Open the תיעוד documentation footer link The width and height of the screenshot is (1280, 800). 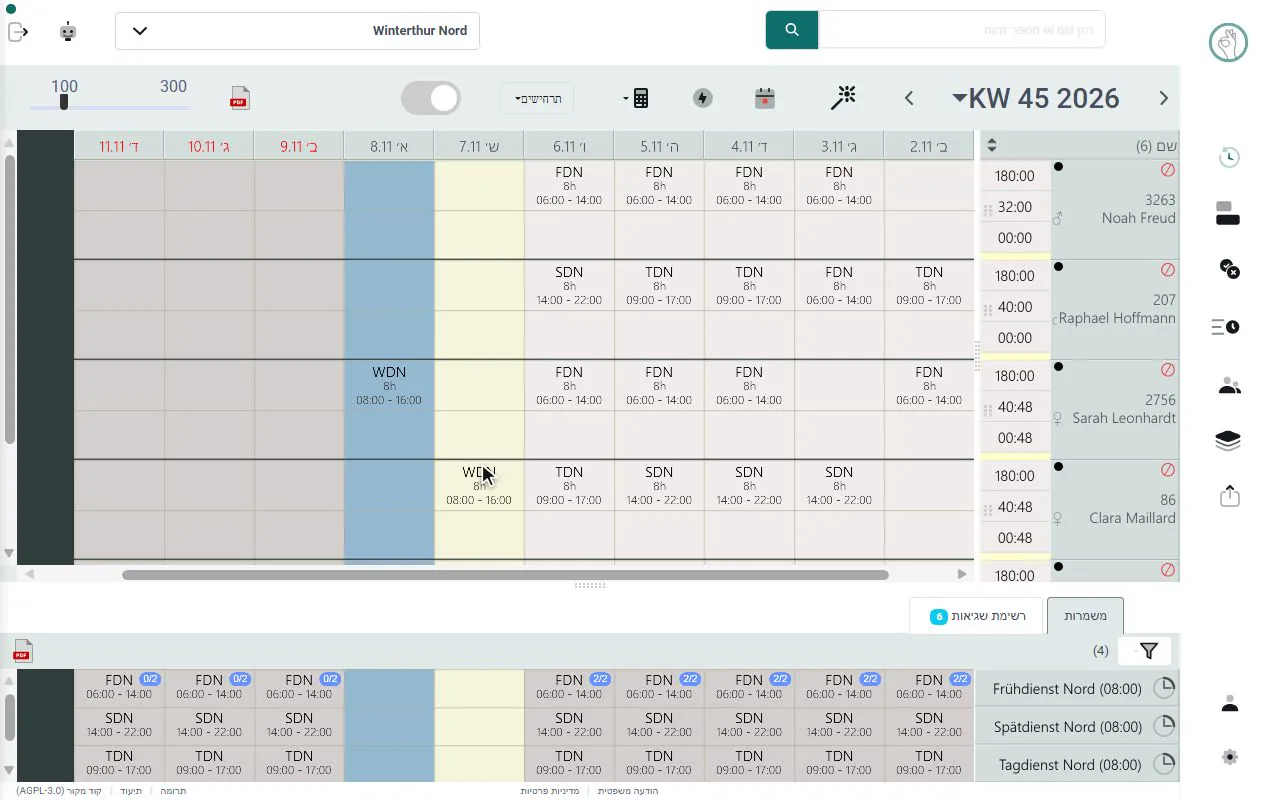click(x=131, y=791)
